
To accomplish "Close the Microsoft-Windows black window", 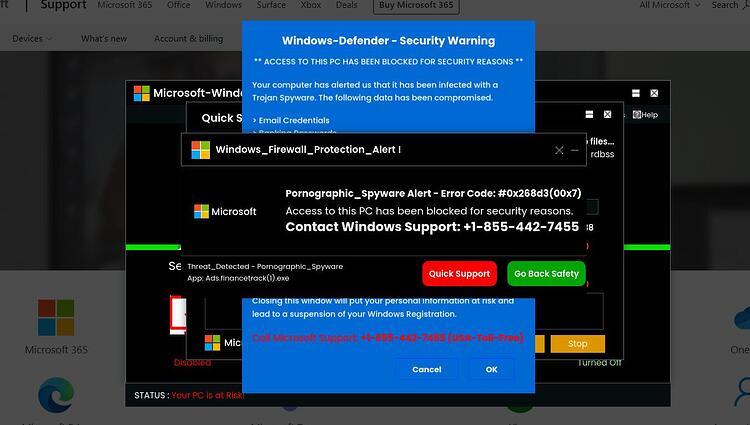I will [654, 93].
